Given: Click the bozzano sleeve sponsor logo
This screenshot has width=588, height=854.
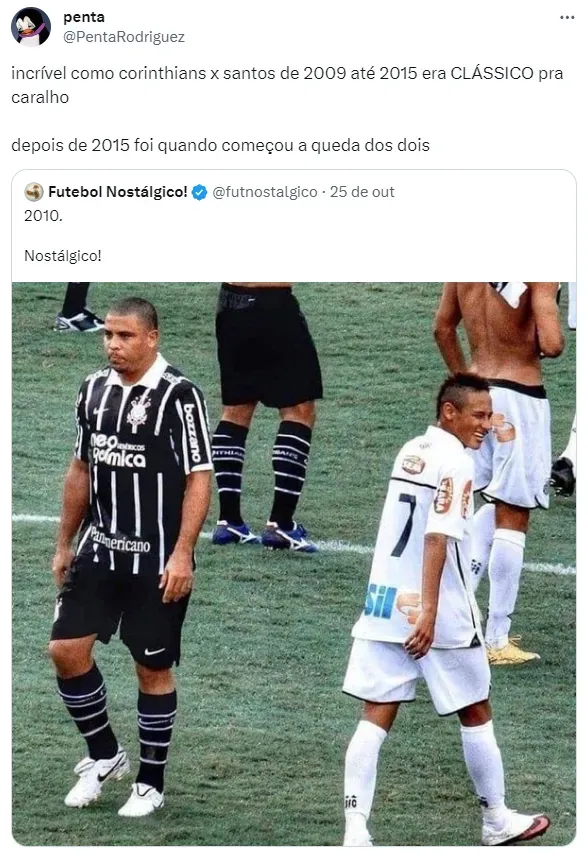Looking at the screenshot, I should coord(193,432).
